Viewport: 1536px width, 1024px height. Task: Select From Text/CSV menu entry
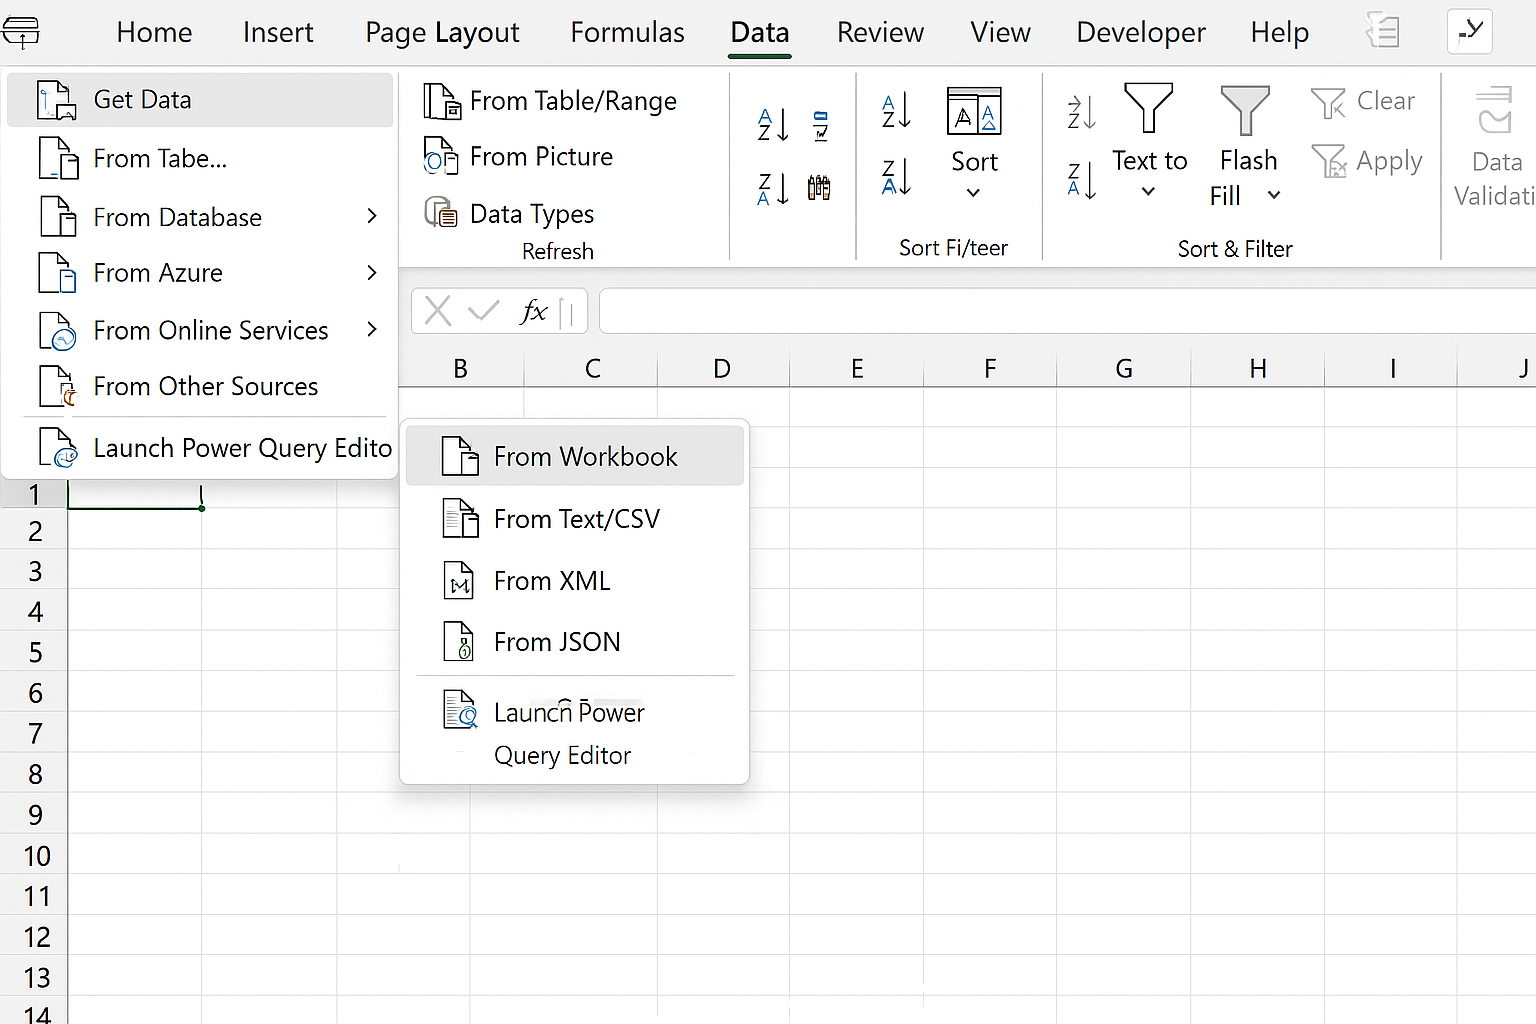[575, 519]
